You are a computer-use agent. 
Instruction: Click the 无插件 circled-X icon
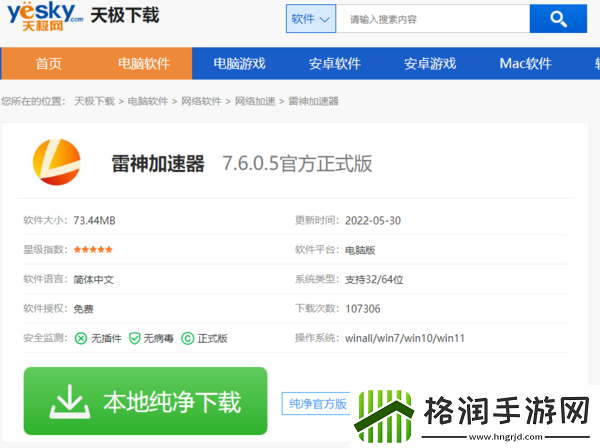tap(81, 339)
